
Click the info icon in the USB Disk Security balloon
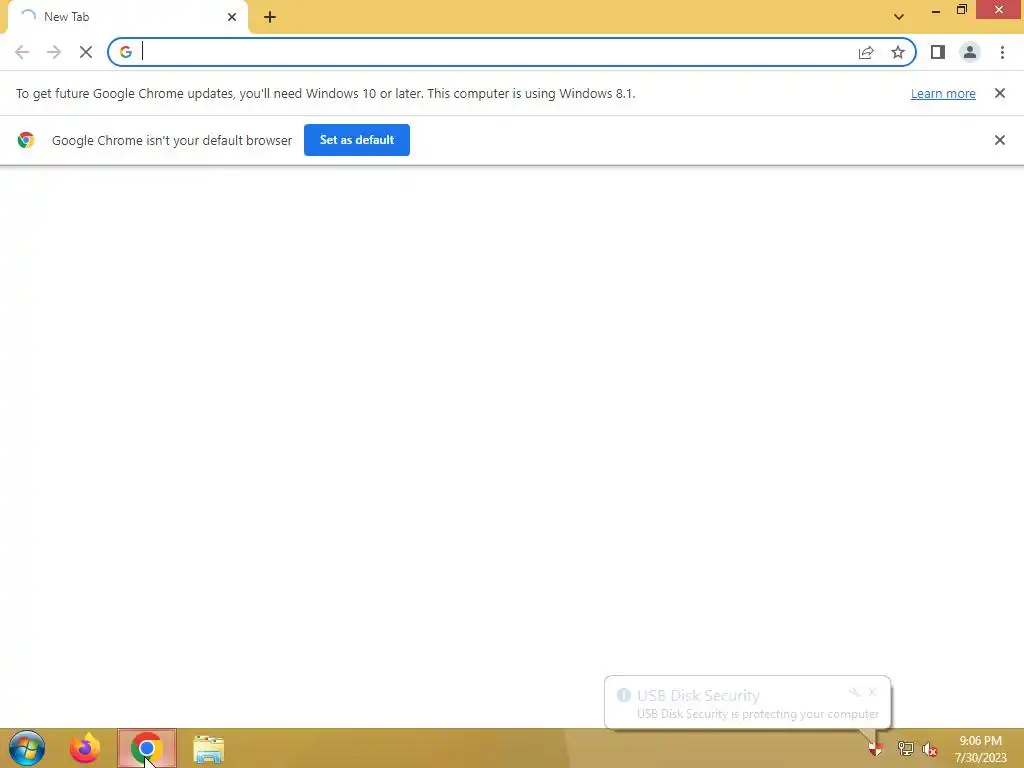point(624,695)
